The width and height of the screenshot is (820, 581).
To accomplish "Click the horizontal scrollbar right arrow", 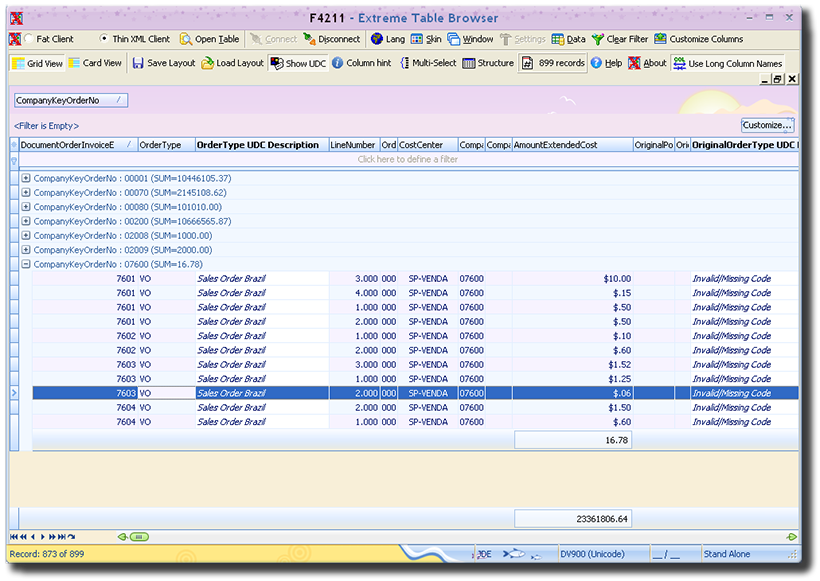I will point(792,537).
